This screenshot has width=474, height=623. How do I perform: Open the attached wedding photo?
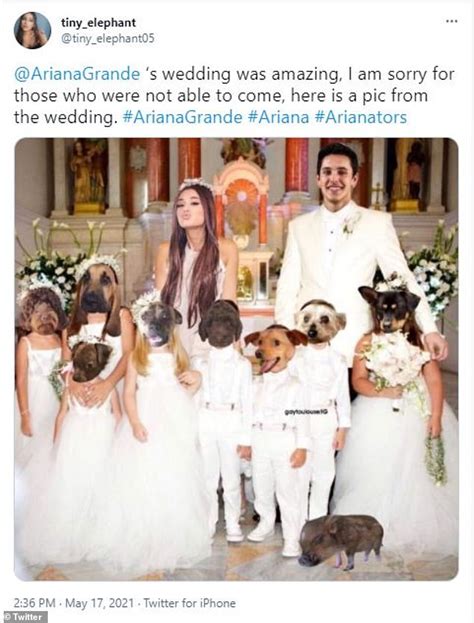[x=236, y=359]
